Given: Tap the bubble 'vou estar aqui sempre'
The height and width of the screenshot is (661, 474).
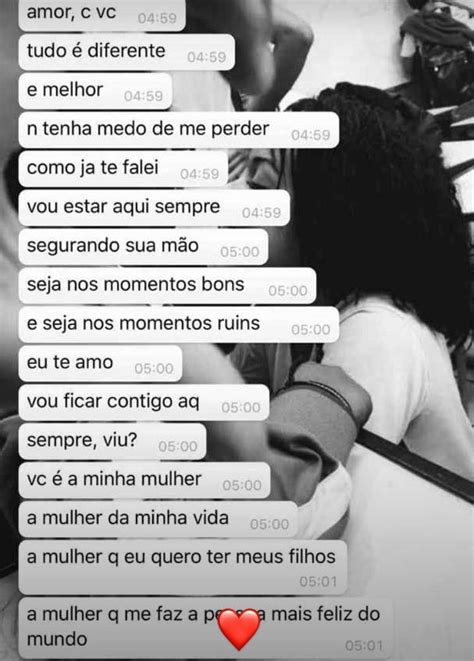Looking at the screenshot, I should pyautogui.click(x=154, y=208).
